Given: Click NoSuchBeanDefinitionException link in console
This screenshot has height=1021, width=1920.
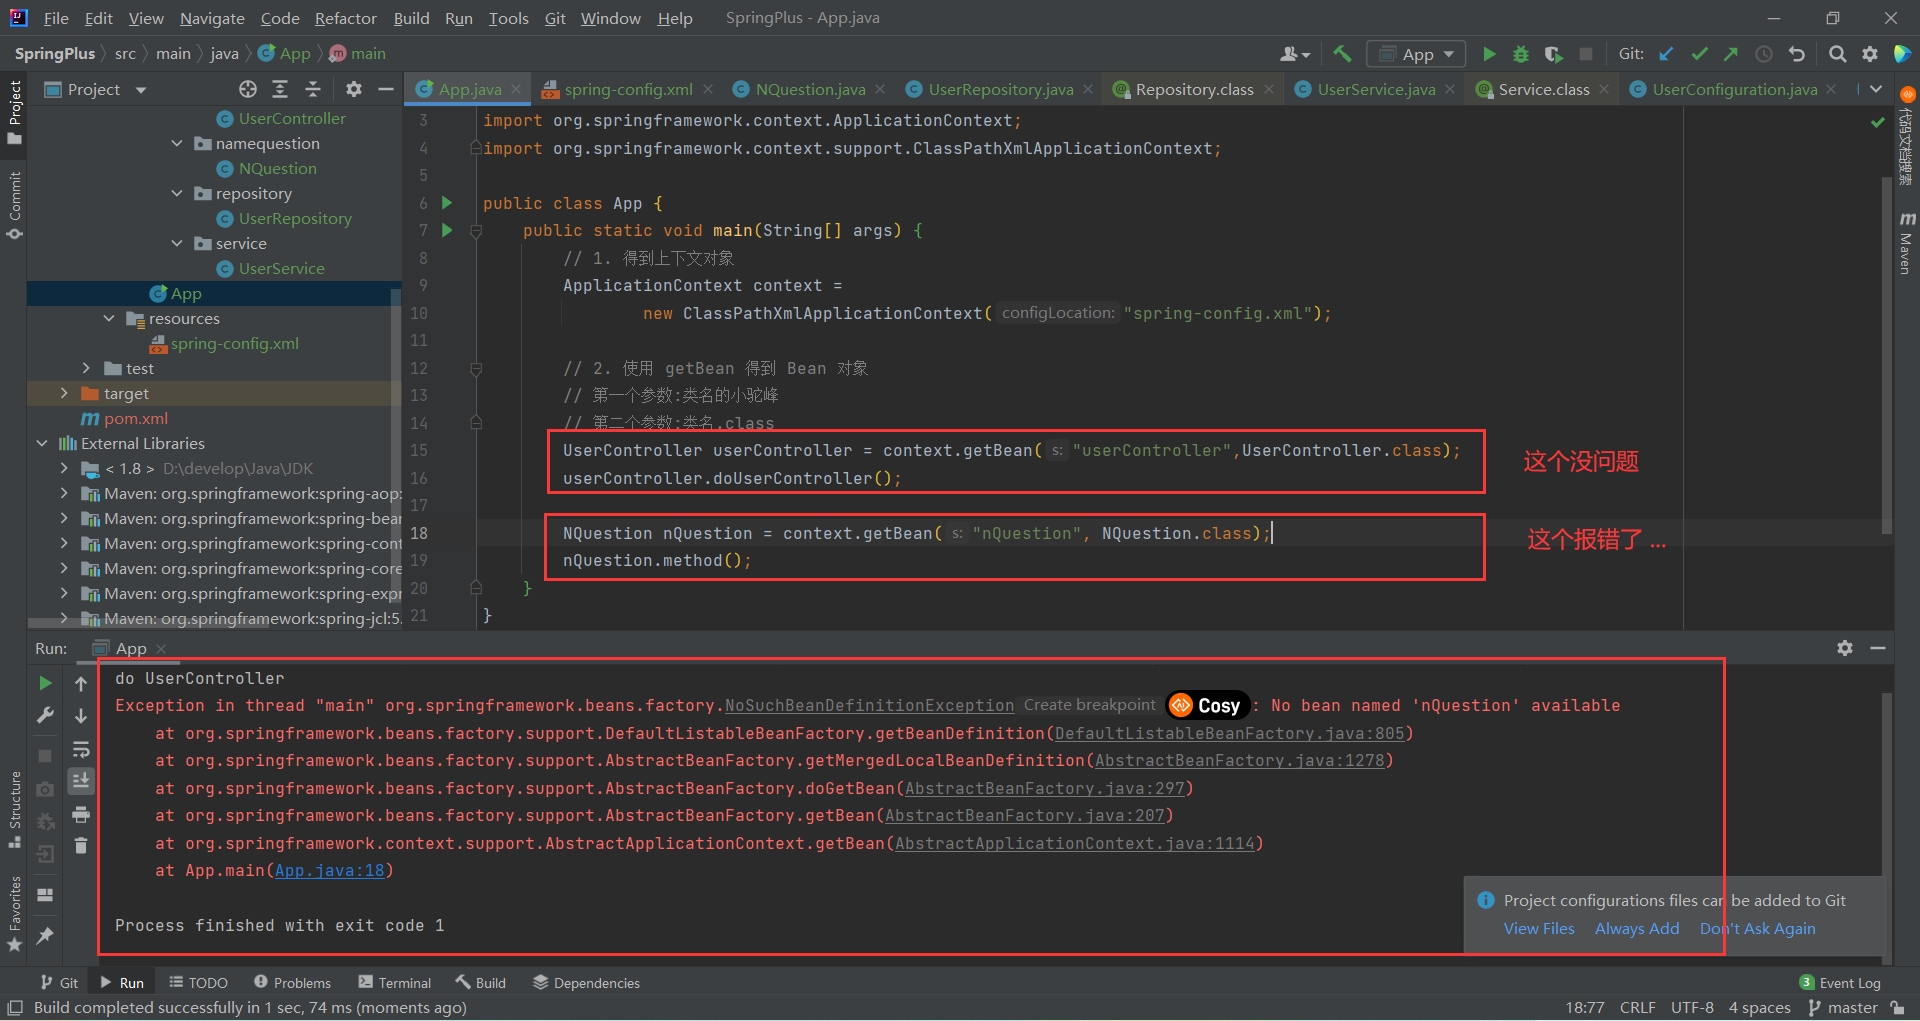Looking at the screenshot, I should [x=869, y=705].
